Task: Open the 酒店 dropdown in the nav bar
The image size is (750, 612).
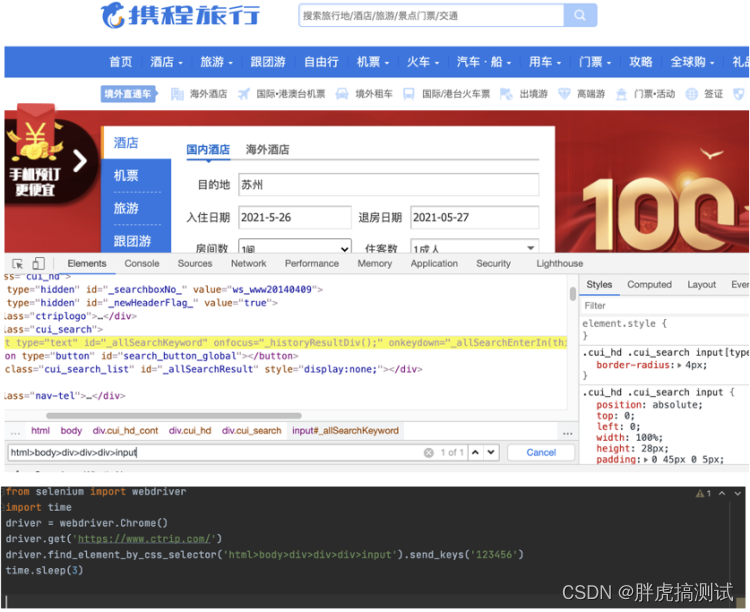Action: [167, 62]
